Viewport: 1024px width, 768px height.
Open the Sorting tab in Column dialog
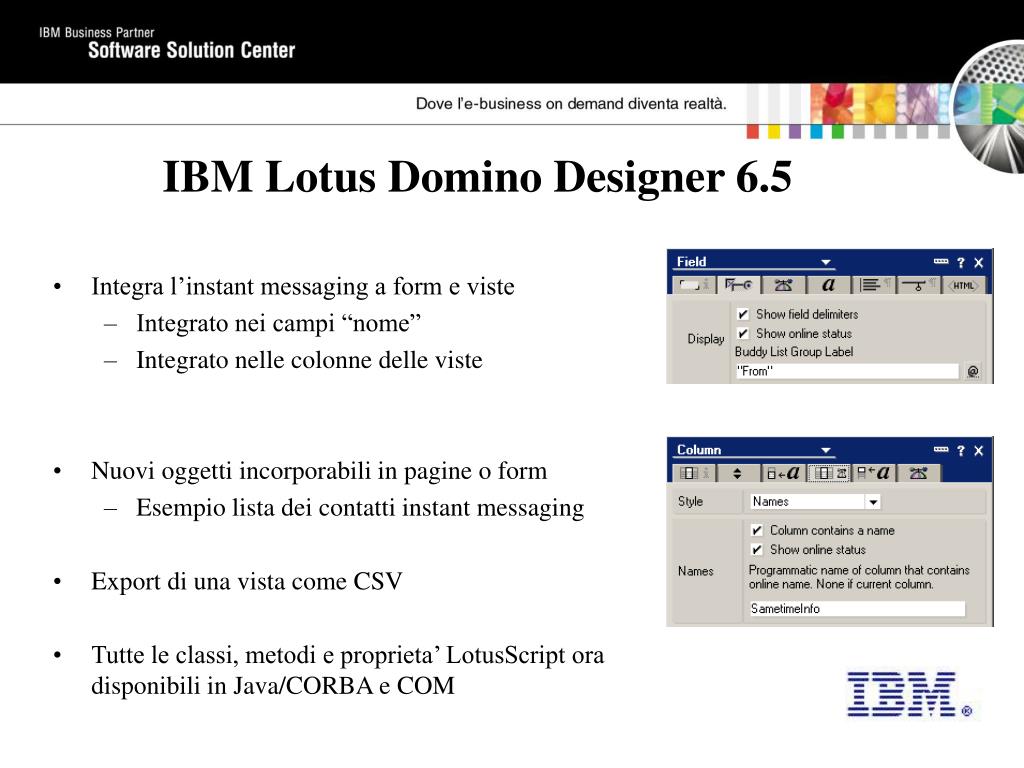click(x=738, y=473)
